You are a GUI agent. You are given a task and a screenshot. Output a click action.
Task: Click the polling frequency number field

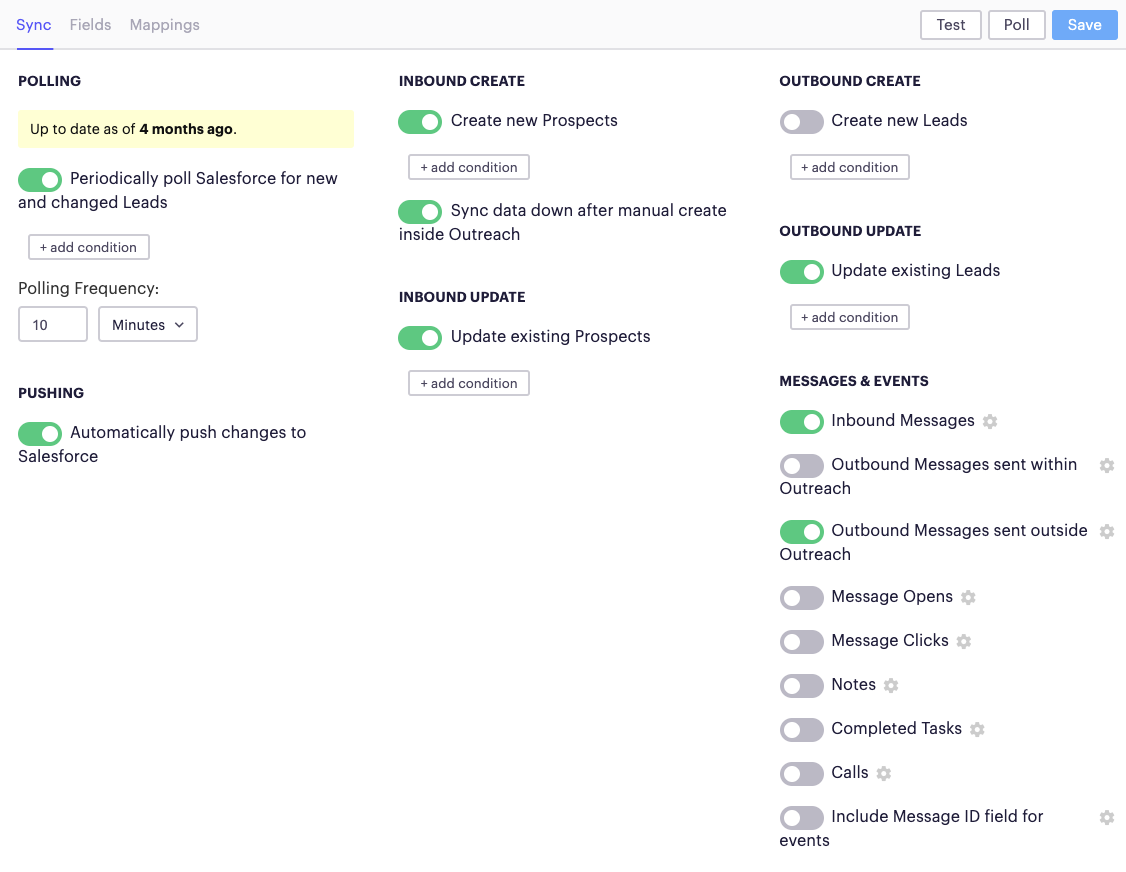52,324
